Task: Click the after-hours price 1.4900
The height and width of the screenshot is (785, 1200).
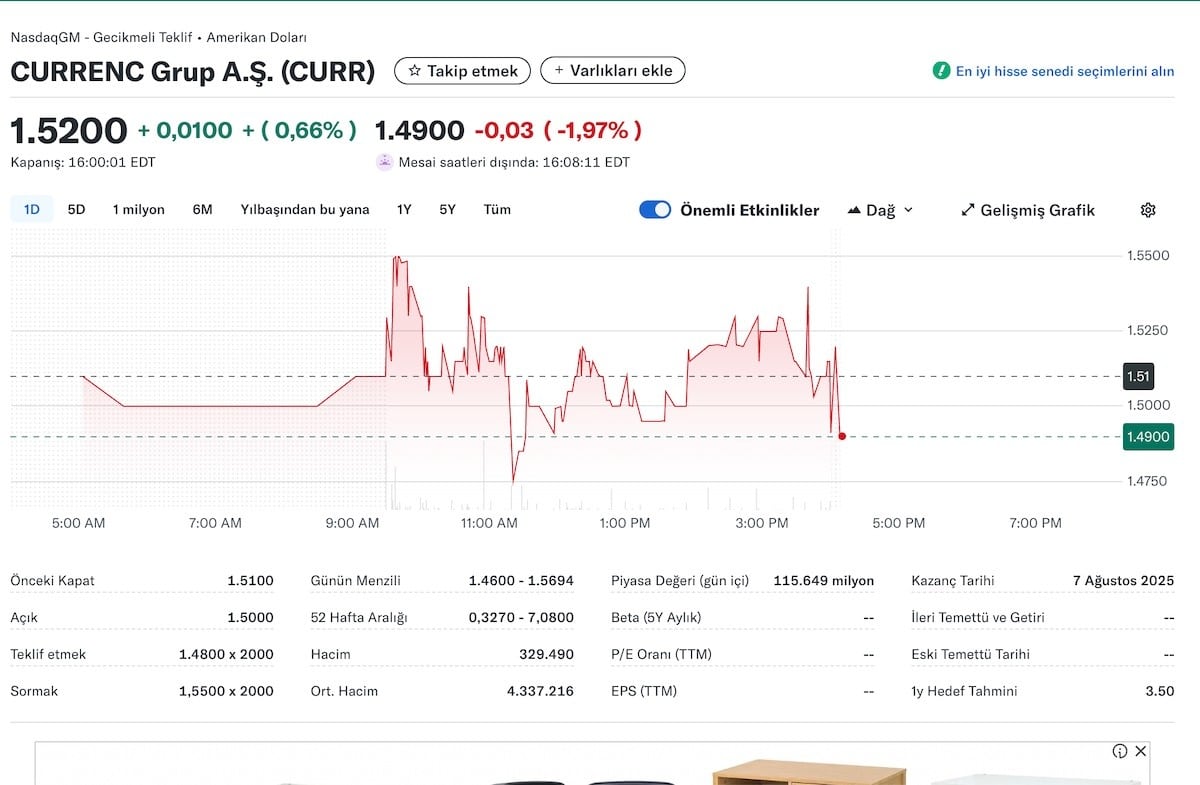Action: 419,131
